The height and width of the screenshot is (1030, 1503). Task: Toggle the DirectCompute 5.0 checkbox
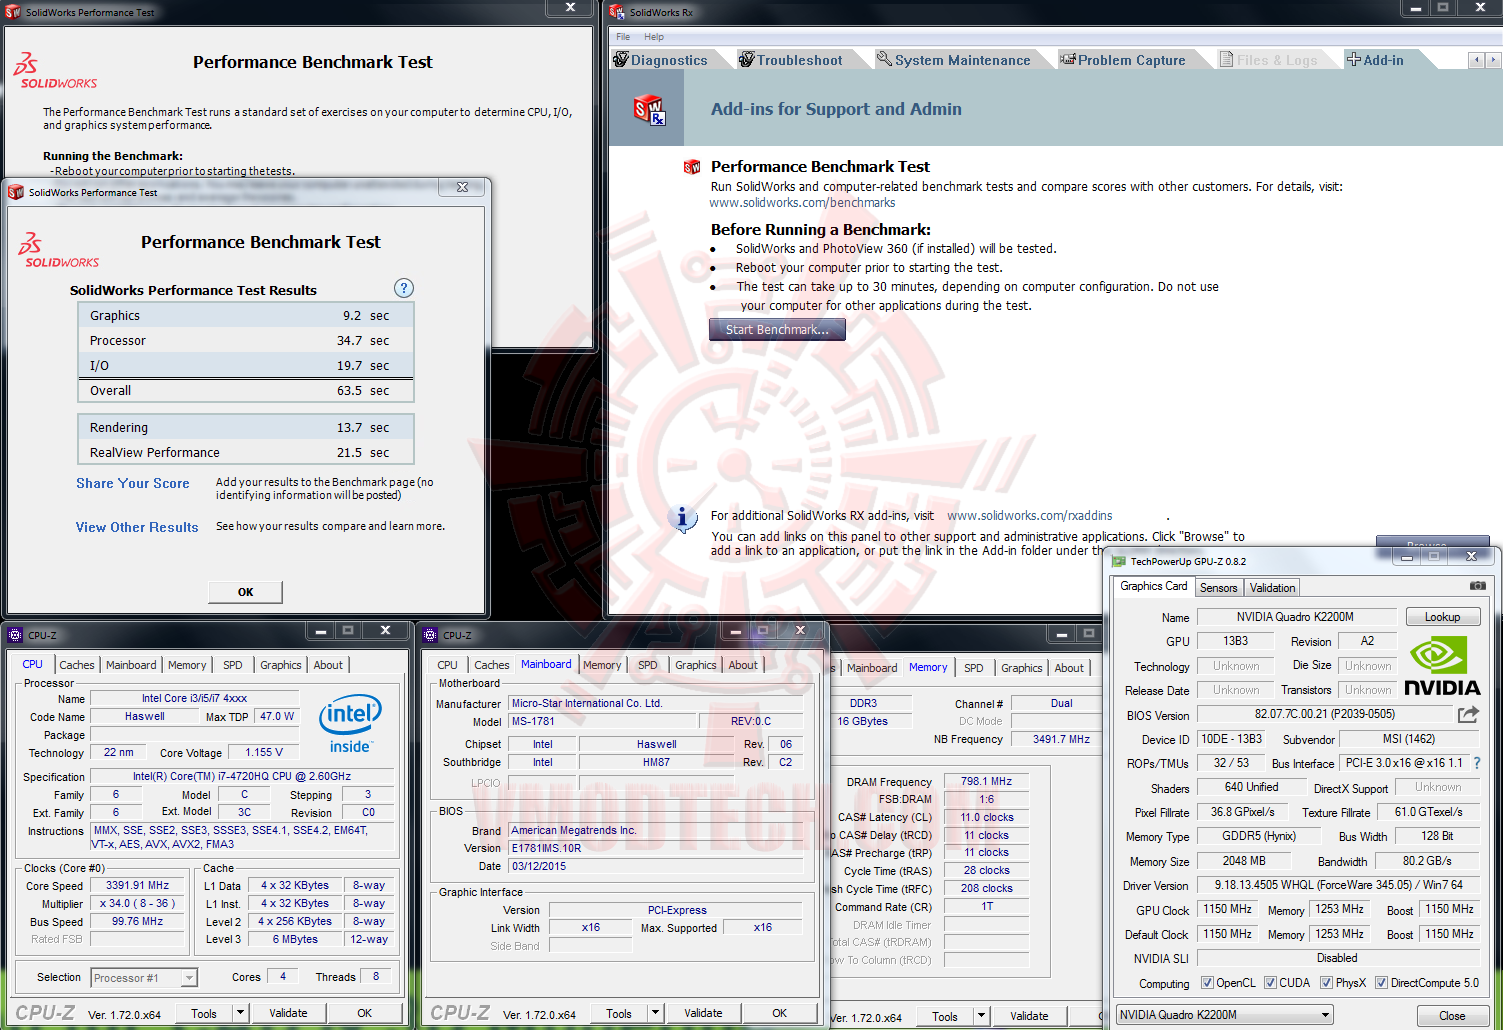point(1381,983)
